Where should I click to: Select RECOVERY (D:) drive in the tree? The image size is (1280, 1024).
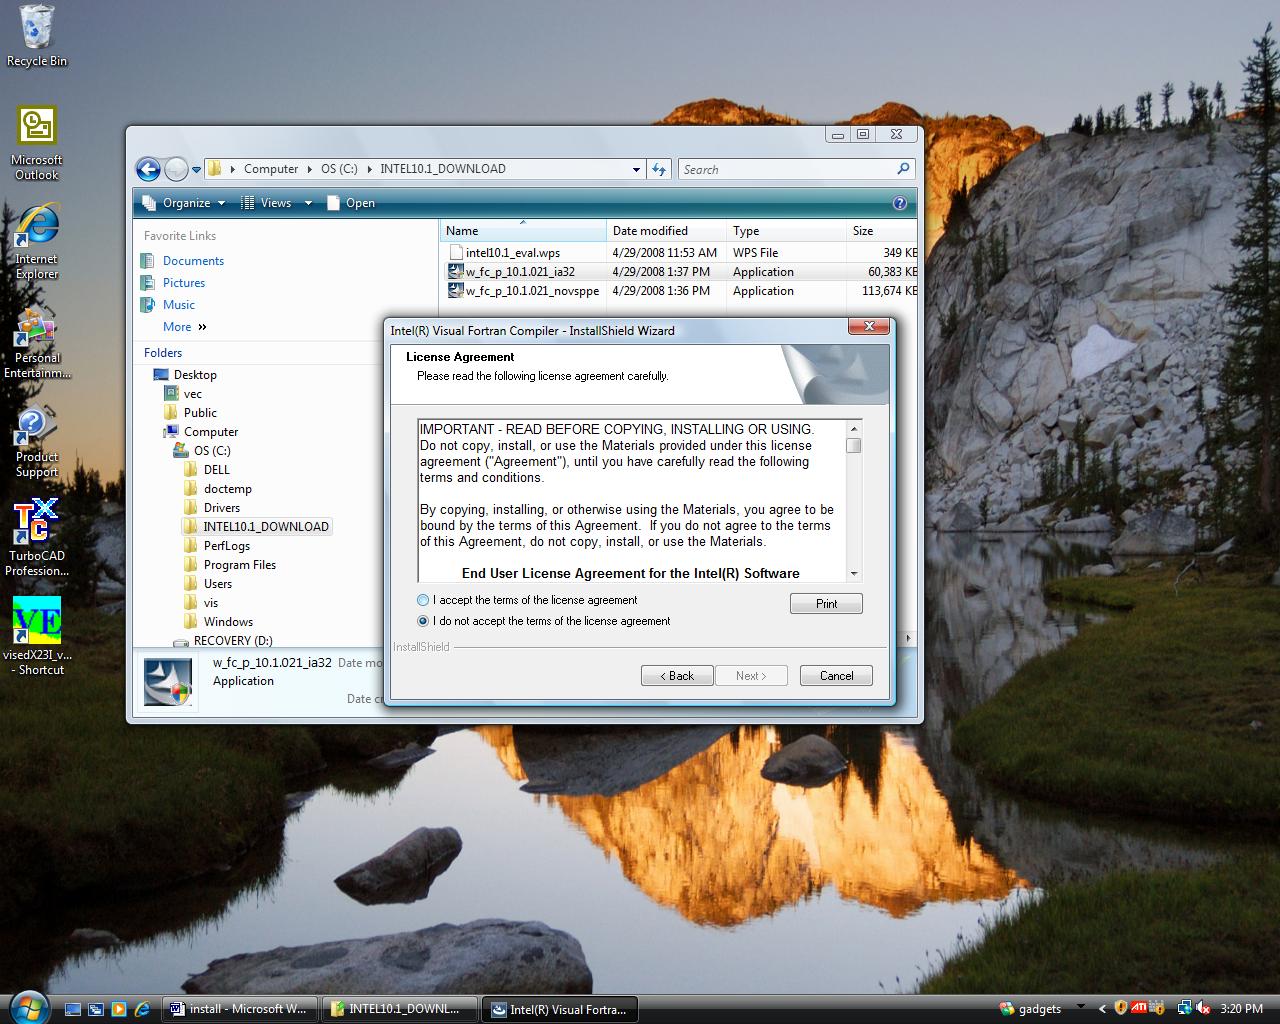pos(232,641)
